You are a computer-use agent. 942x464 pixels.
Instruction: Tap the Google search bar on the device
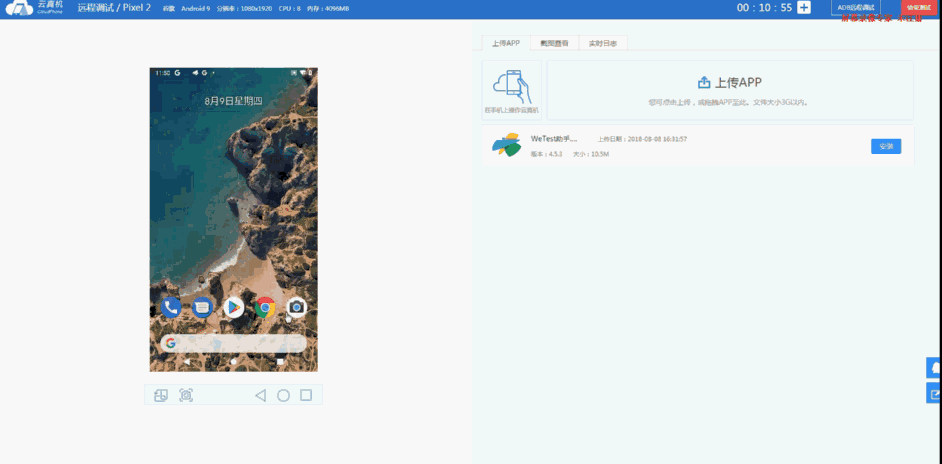pos(233,343)
